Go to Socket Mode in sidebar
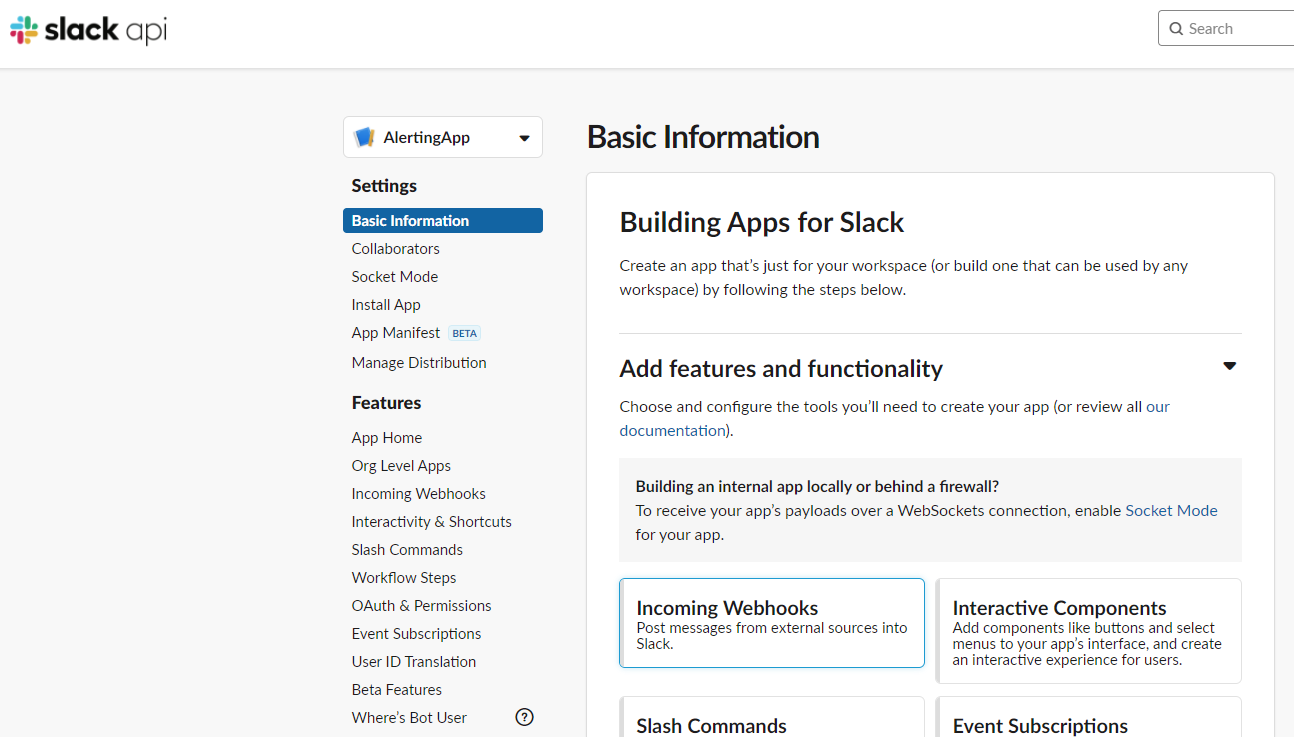Image resolution: width=1294 pixels, height=737 pixels. pos(394,277)
